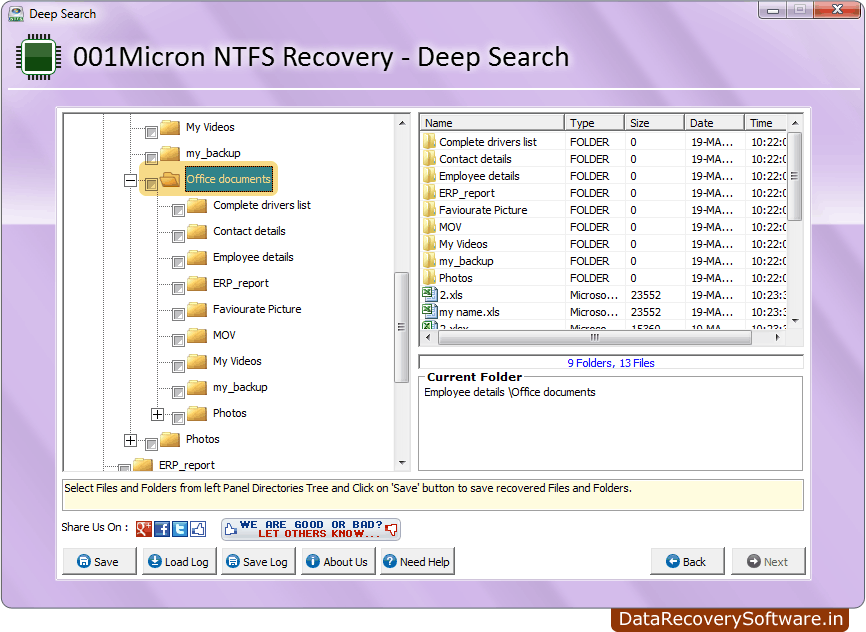The height and width of the screenshot is (632, 866).
Task: Click the Excel icon for my name.xls
Action: (430, 312)
